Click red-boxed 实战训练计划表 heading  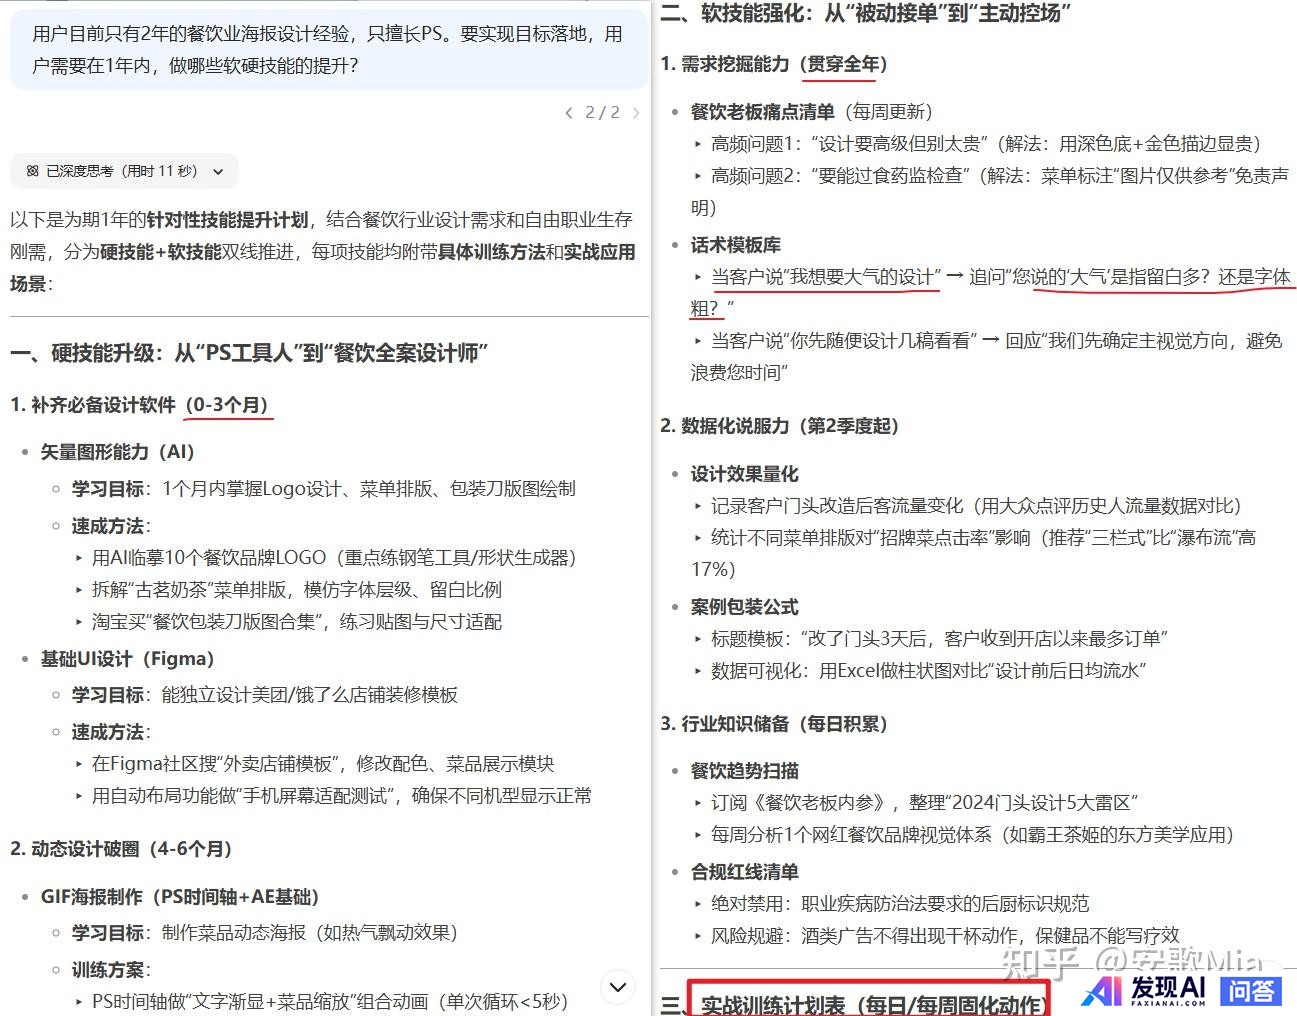[x=870, y=1004]
